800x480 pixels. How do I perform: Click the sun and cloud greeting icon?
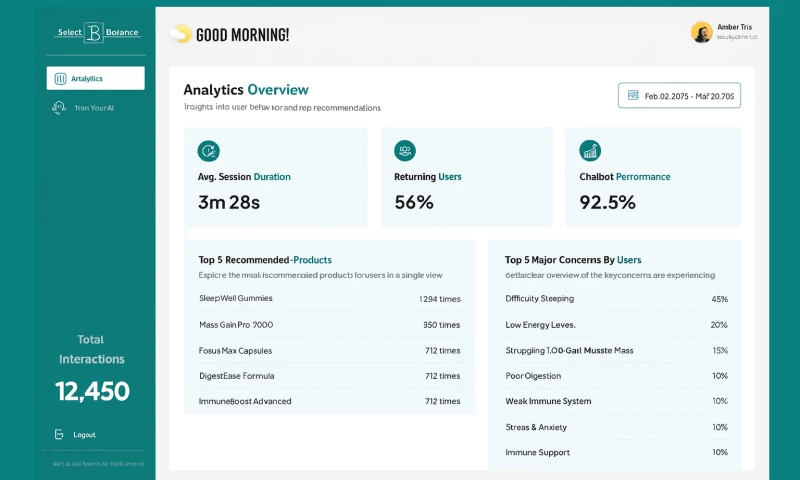tap(181, 34)
